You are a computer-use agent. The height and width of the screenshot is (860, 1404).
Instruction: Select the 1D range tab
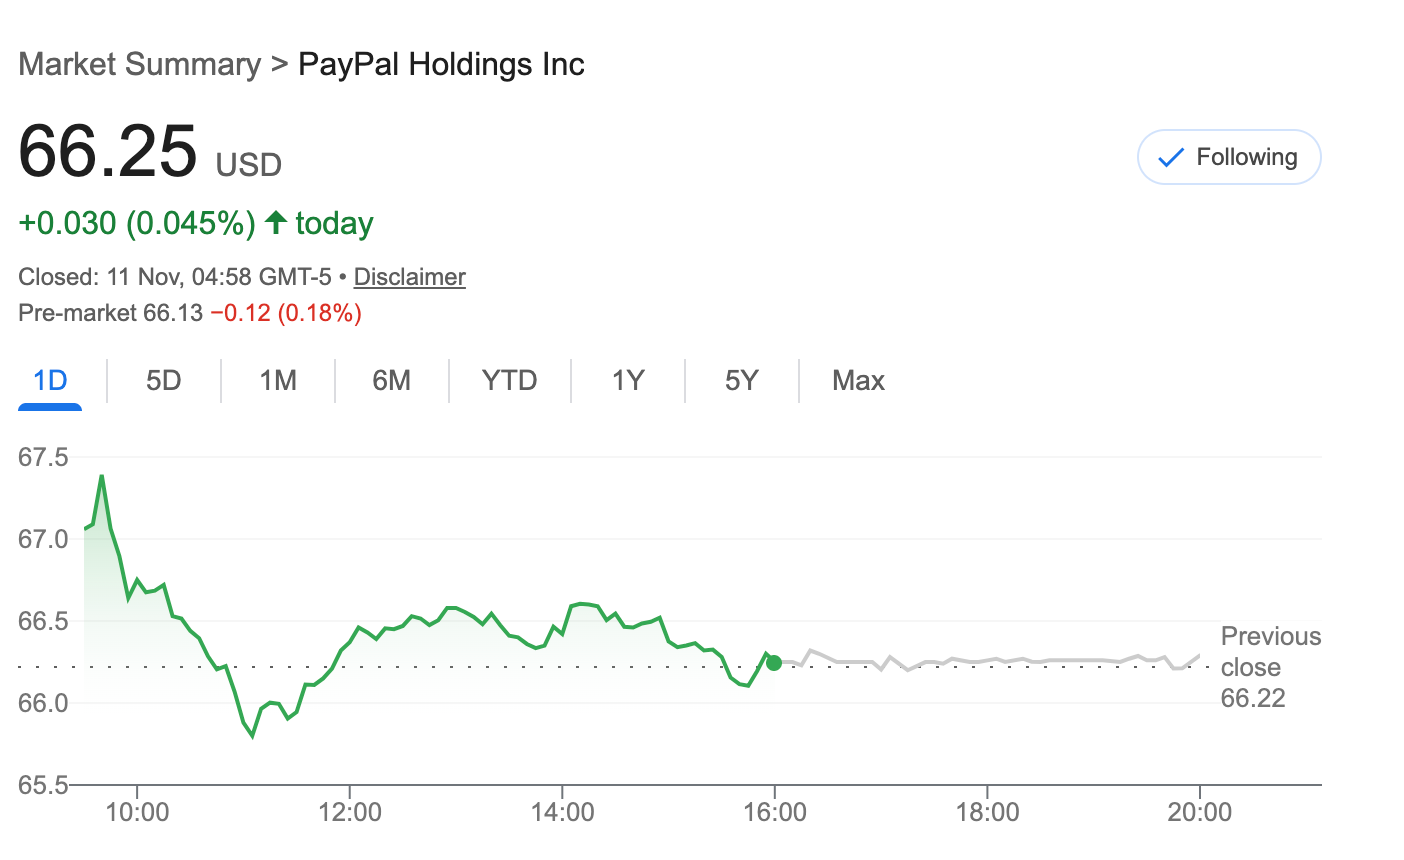(50, 380)
